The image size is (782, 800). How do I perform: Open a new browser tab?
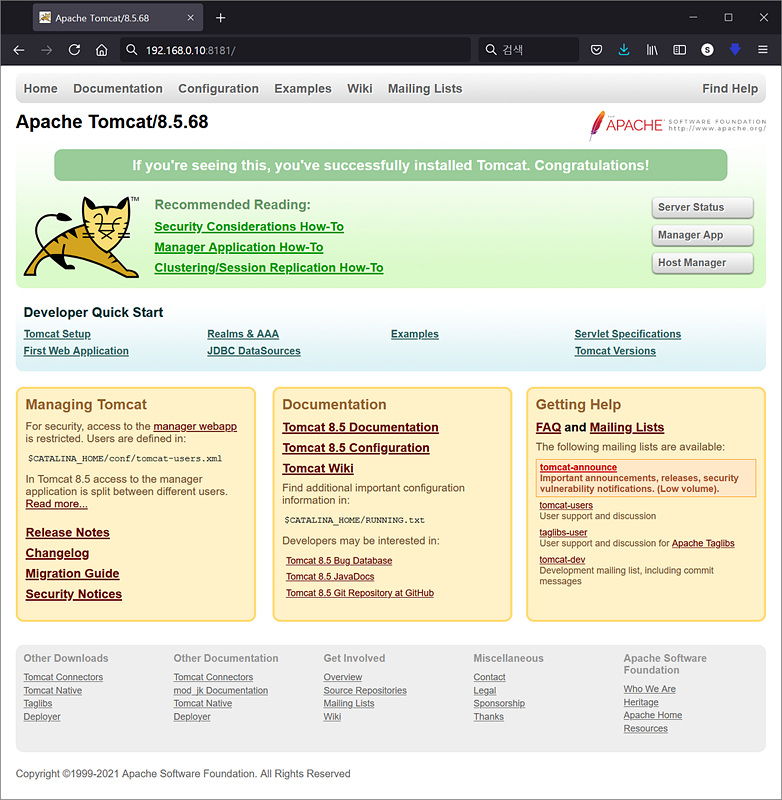(220, 18)
